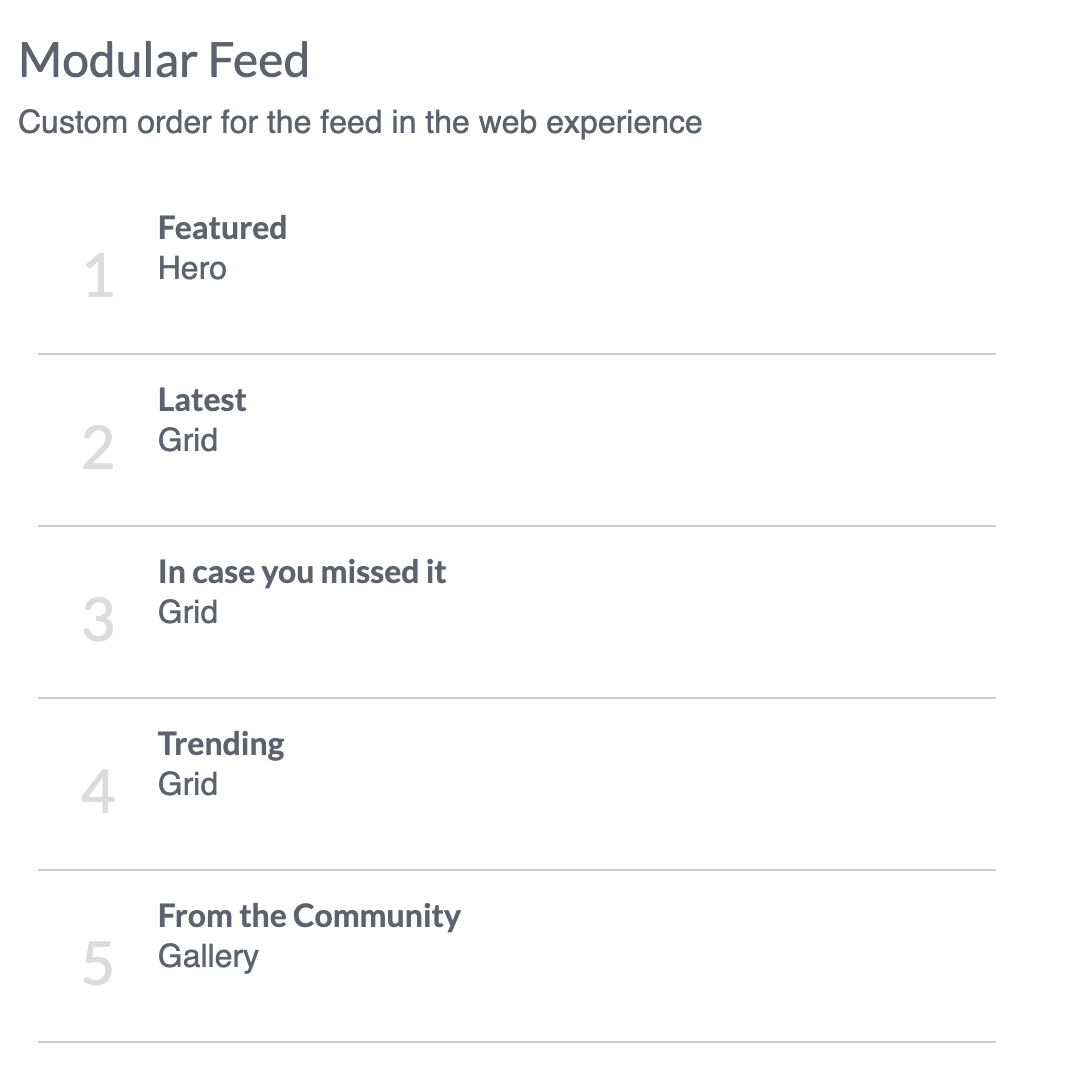This screenshot has height=1066, width=1078.
Task: Select the Featured module title
Action: click(222, 228)
